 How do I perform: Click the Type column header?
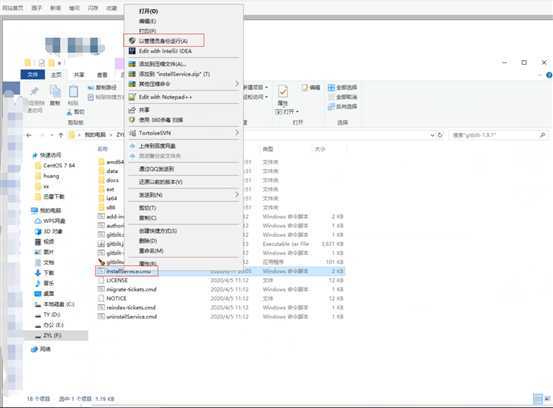pos(268,149)
